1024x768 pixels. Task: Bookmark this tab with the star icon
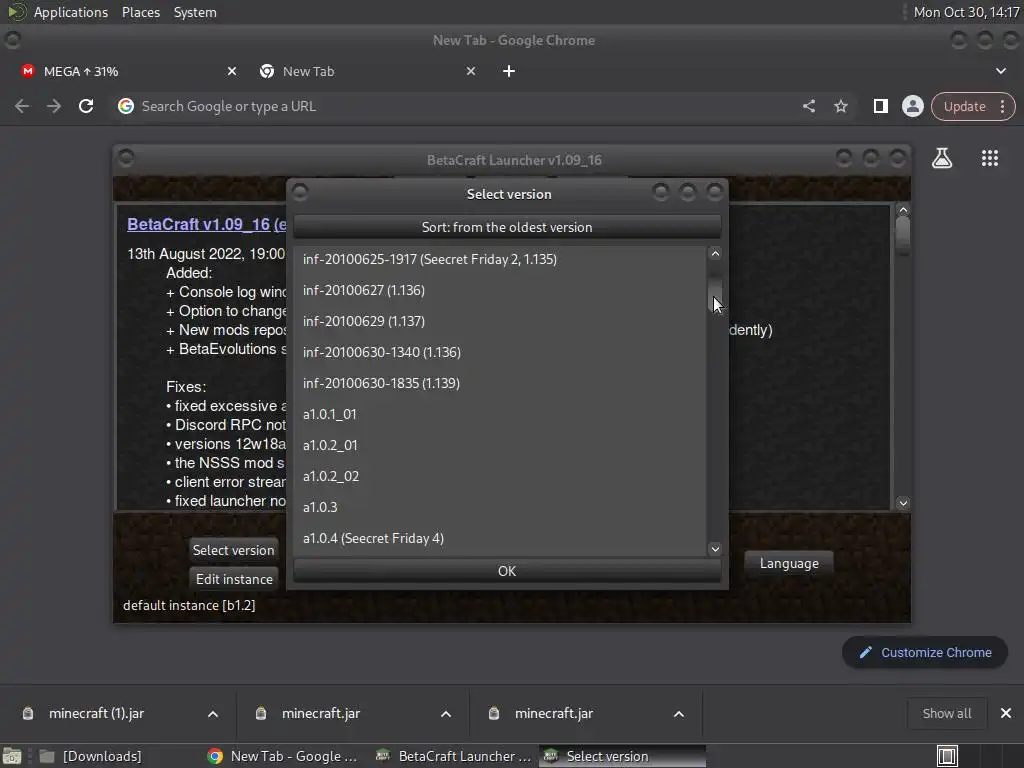(841, 106)
